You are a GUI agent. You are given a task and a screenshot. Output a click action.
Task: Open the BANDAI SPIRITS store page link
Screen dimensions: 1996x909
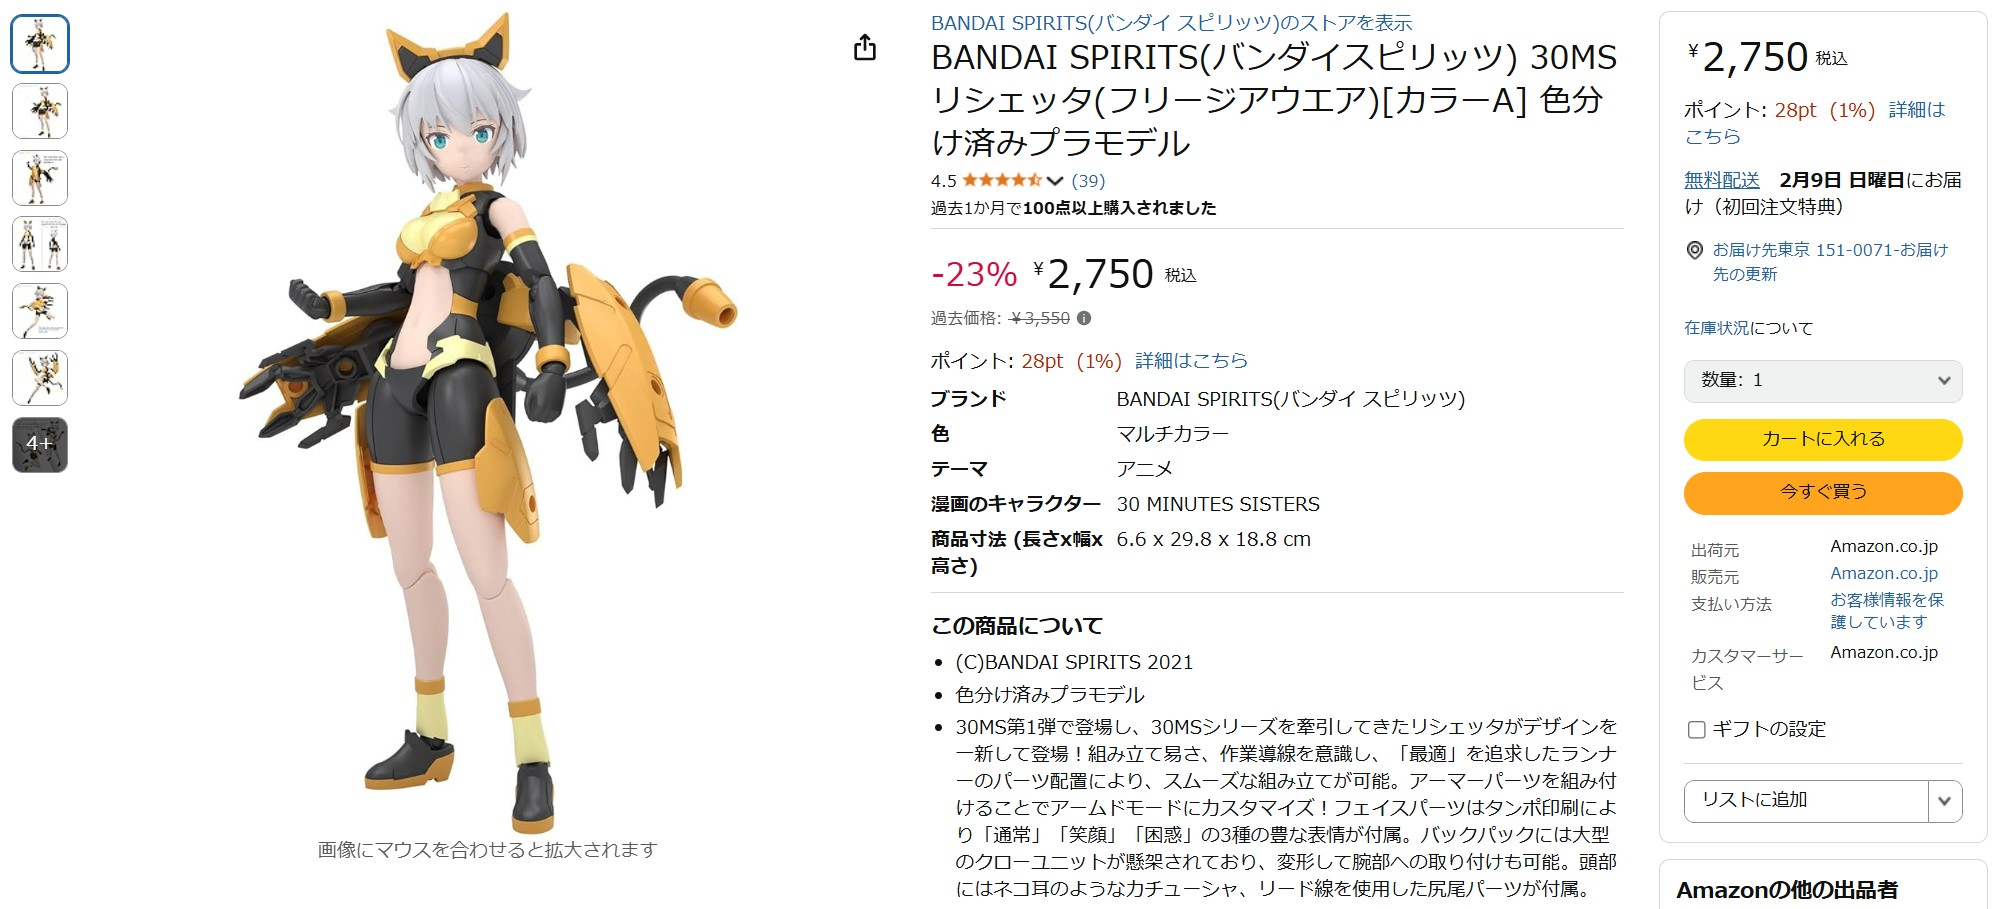pyautogui.click(x=1172, y=23)
